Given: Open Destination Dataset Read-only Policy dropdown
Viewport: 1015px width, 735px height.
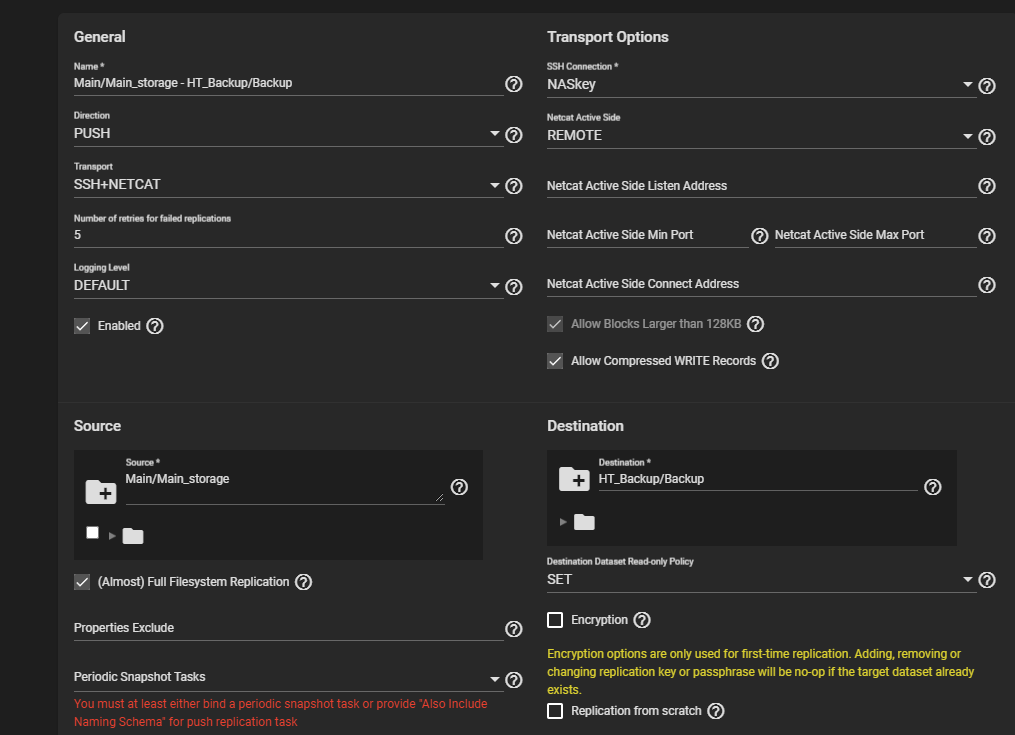Looking at the screenshot, I should coord(761,580).
